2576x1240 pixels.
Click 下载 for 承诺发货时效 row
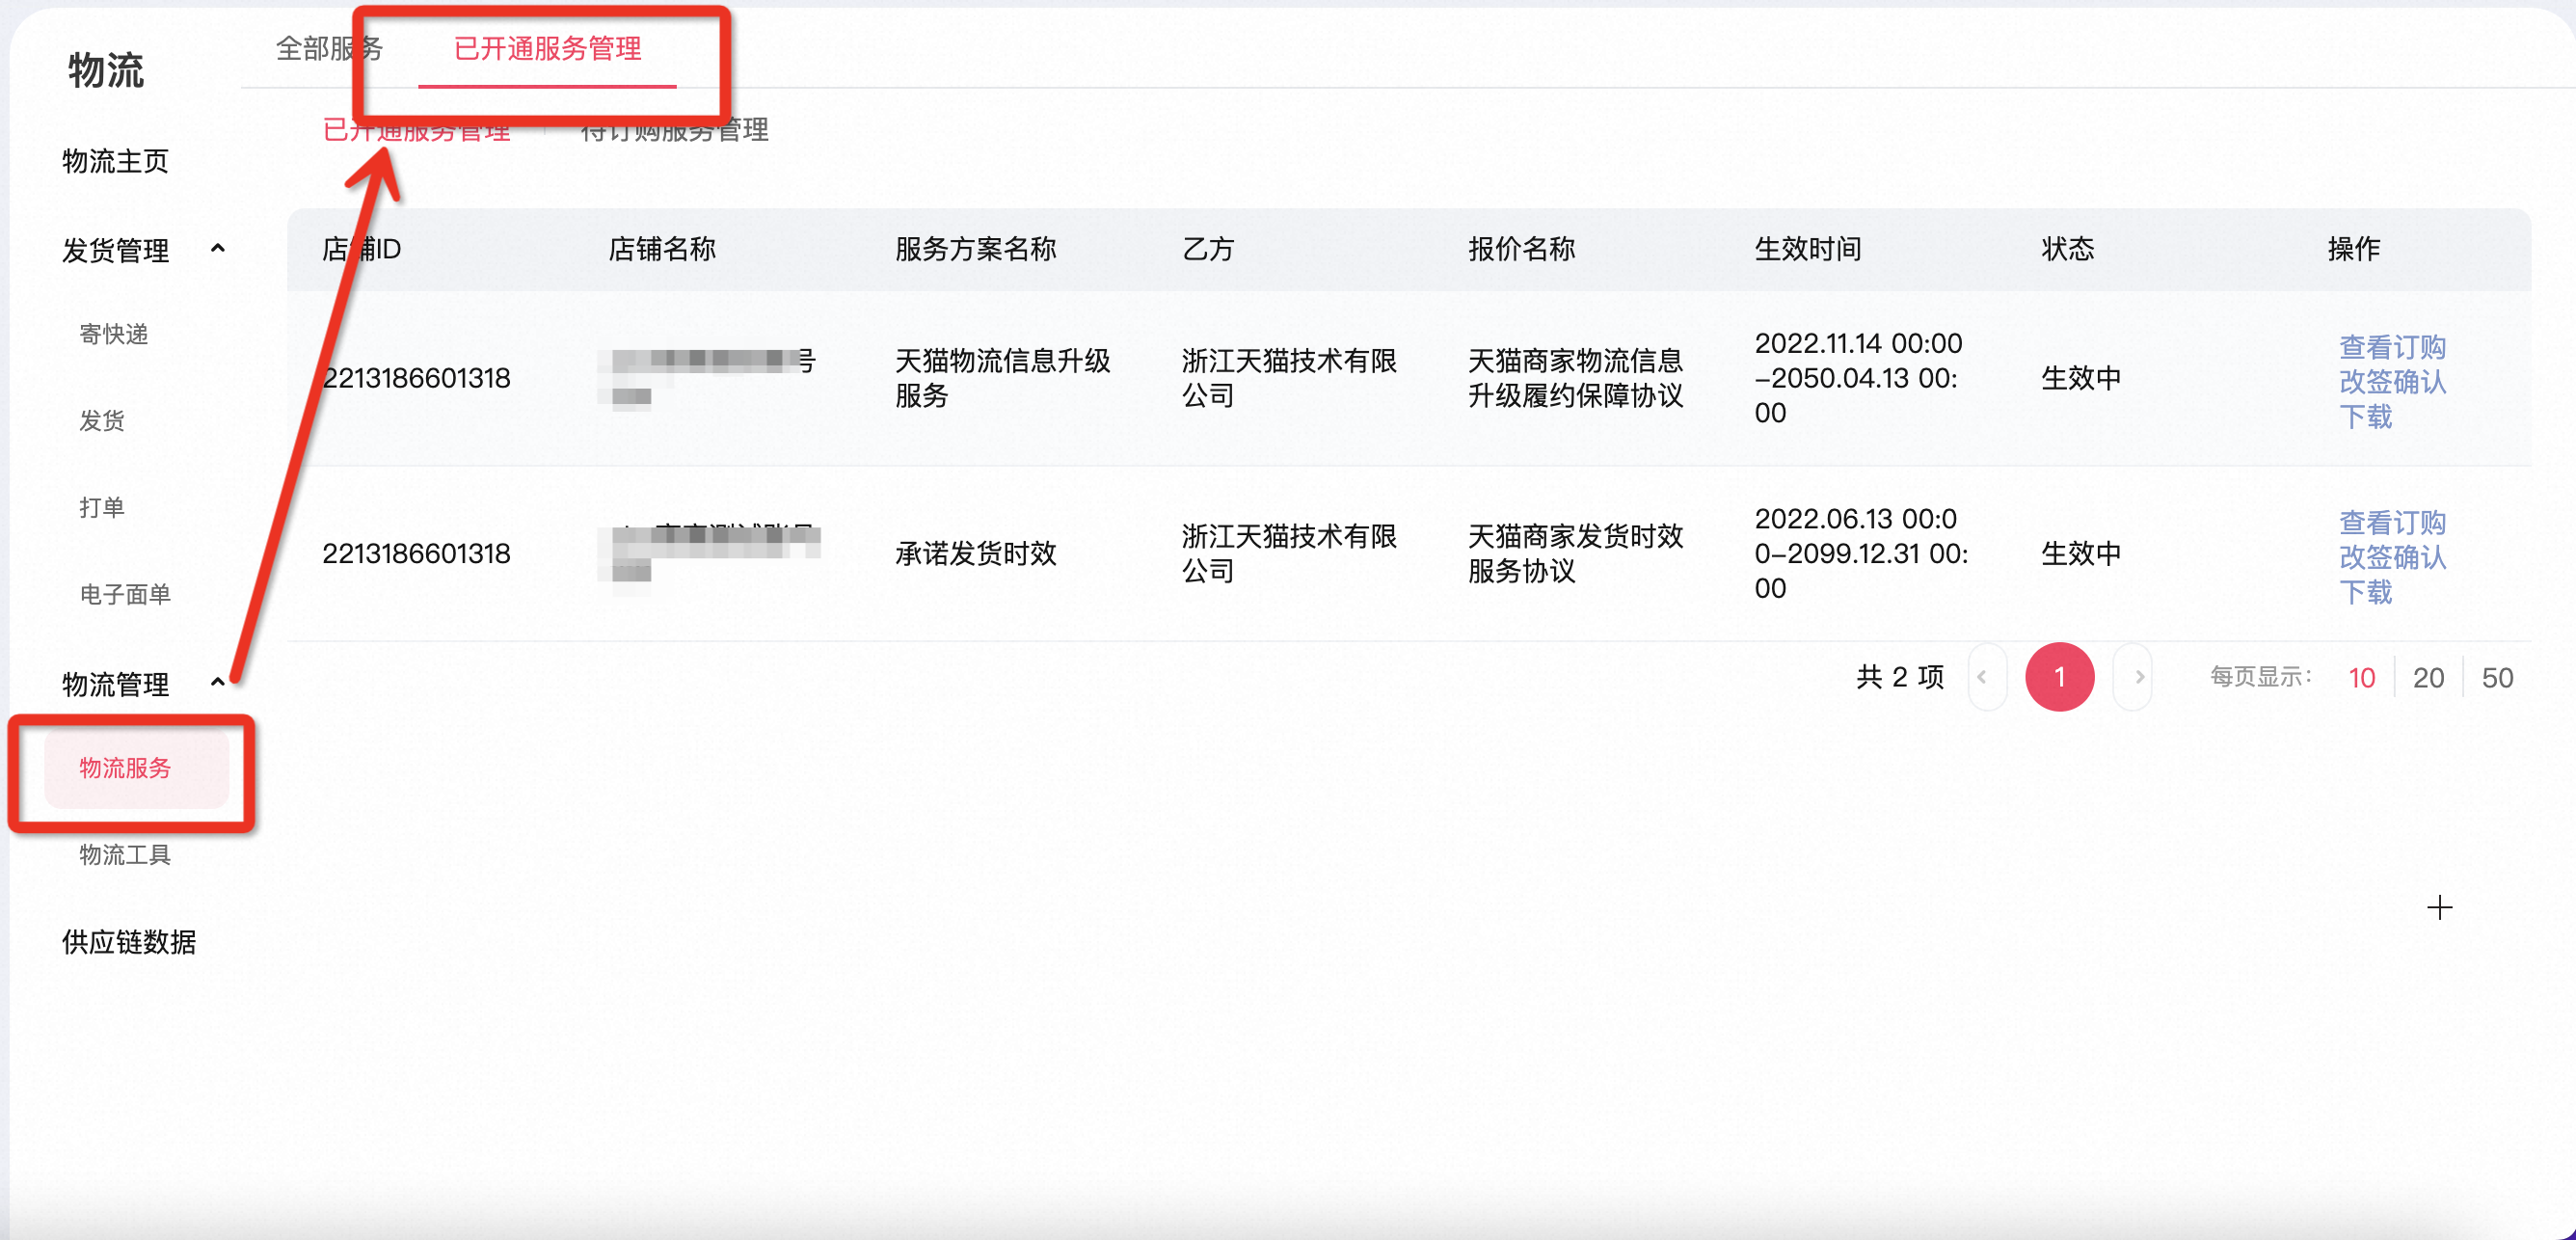[x=2365, y=592]
